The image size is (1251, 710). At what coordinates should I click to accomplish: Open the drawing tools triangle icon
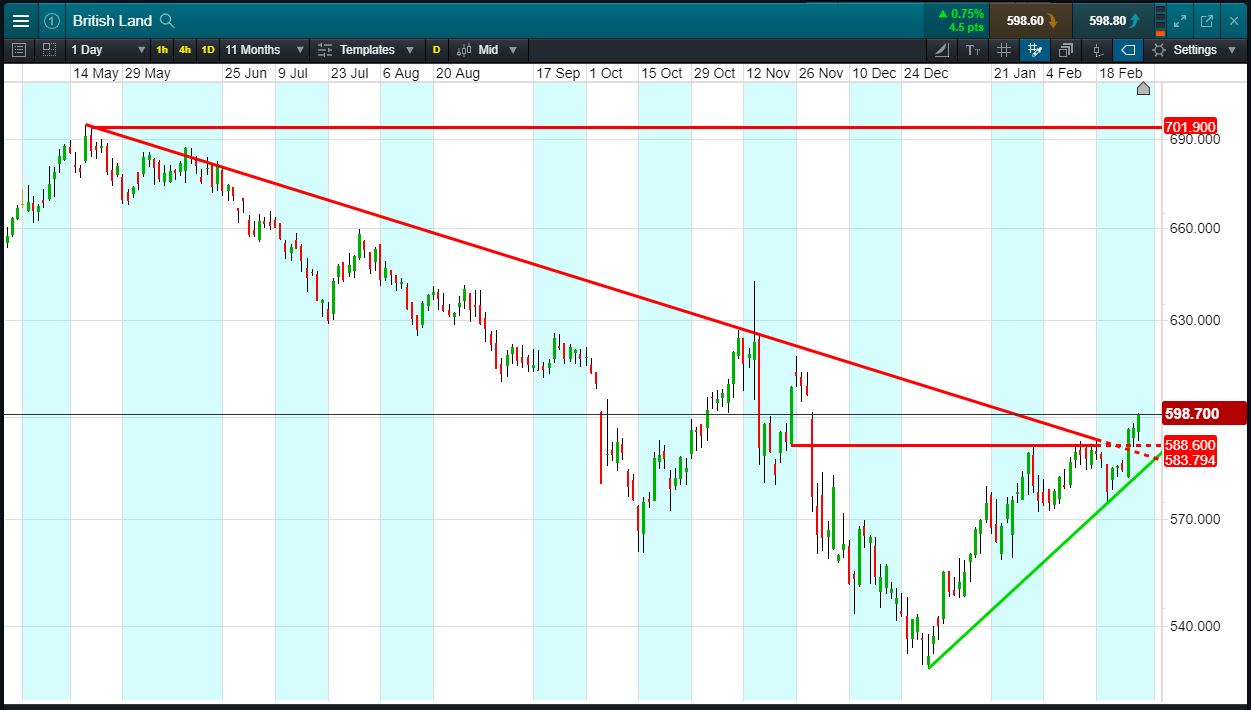[942, 49]
